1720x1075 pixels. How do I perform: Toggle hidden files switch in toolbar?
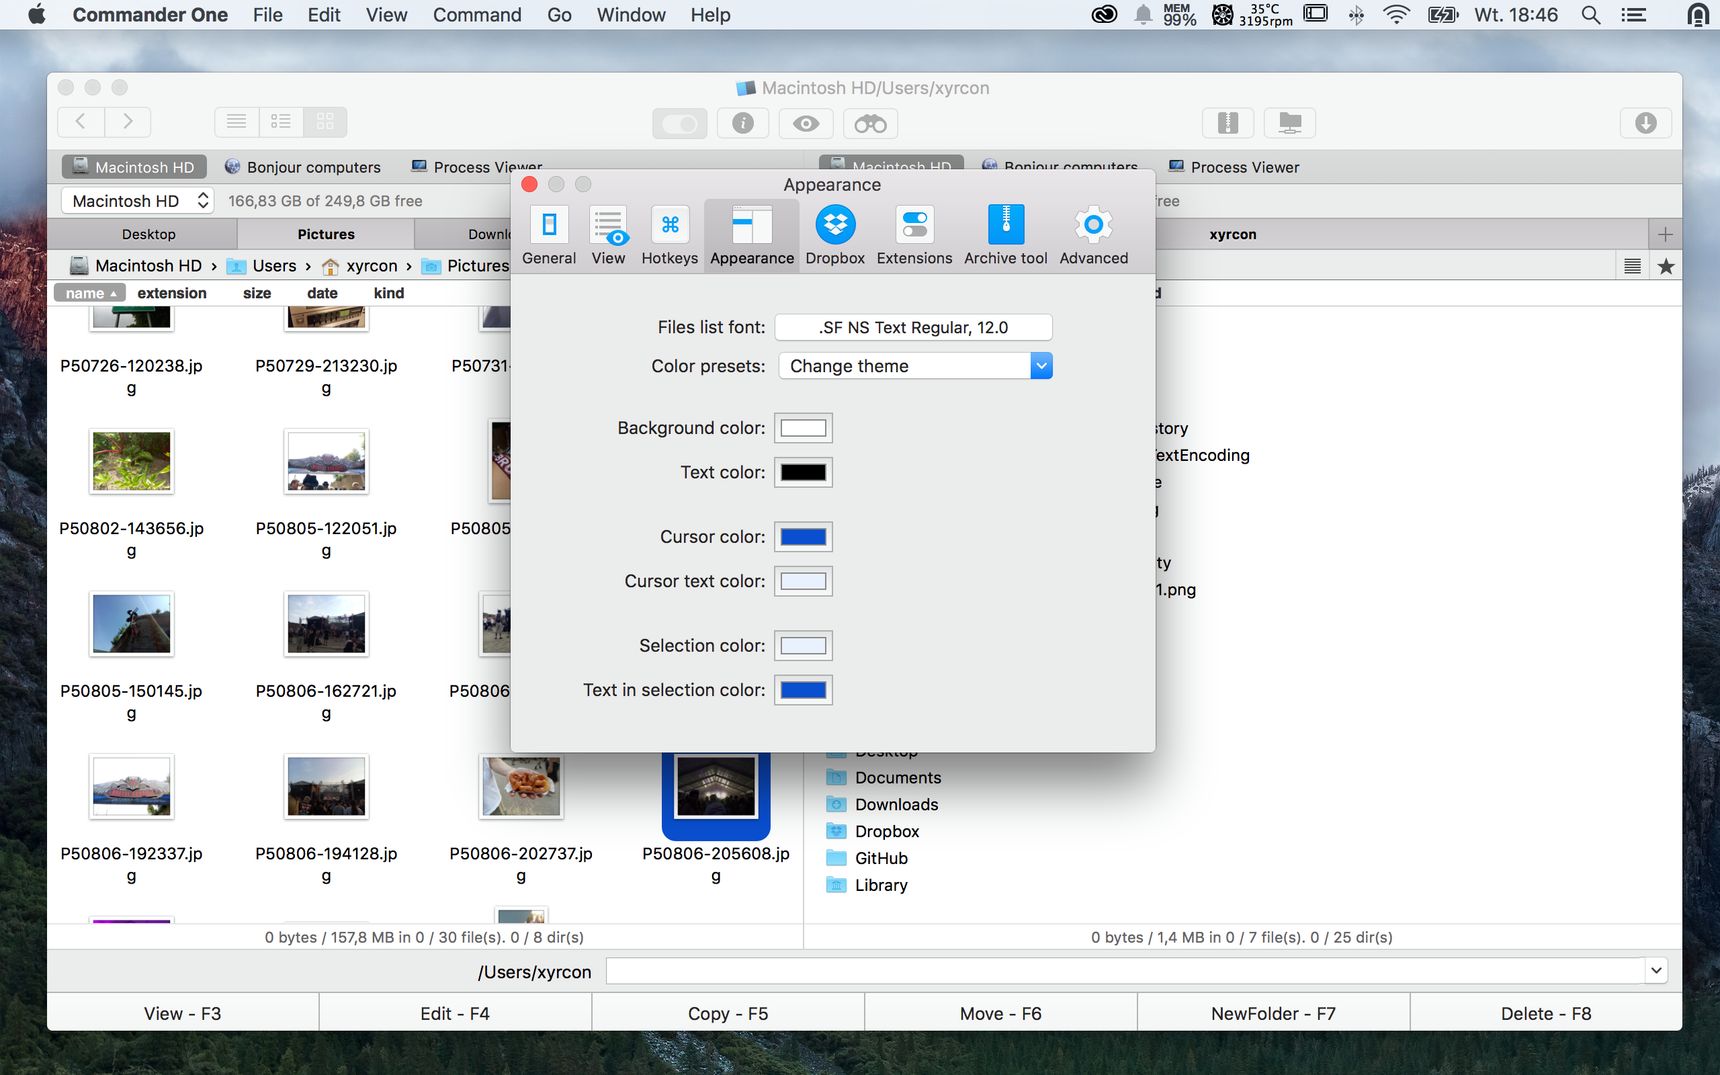(680, 124)
